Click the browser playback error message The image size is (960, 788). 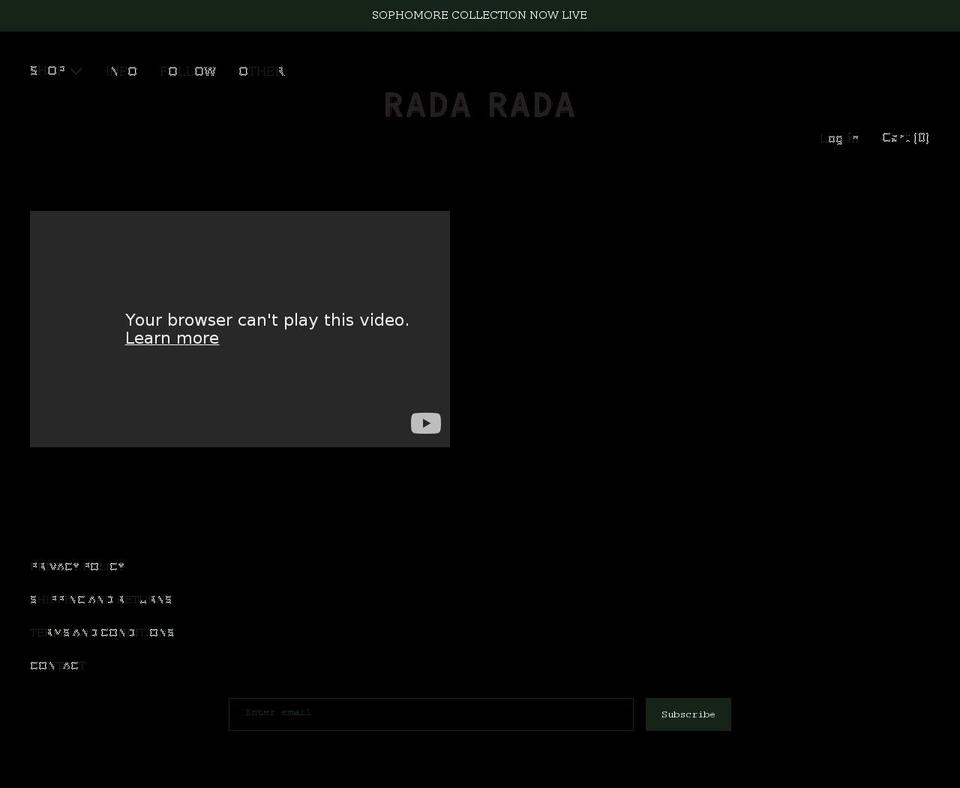267,320
